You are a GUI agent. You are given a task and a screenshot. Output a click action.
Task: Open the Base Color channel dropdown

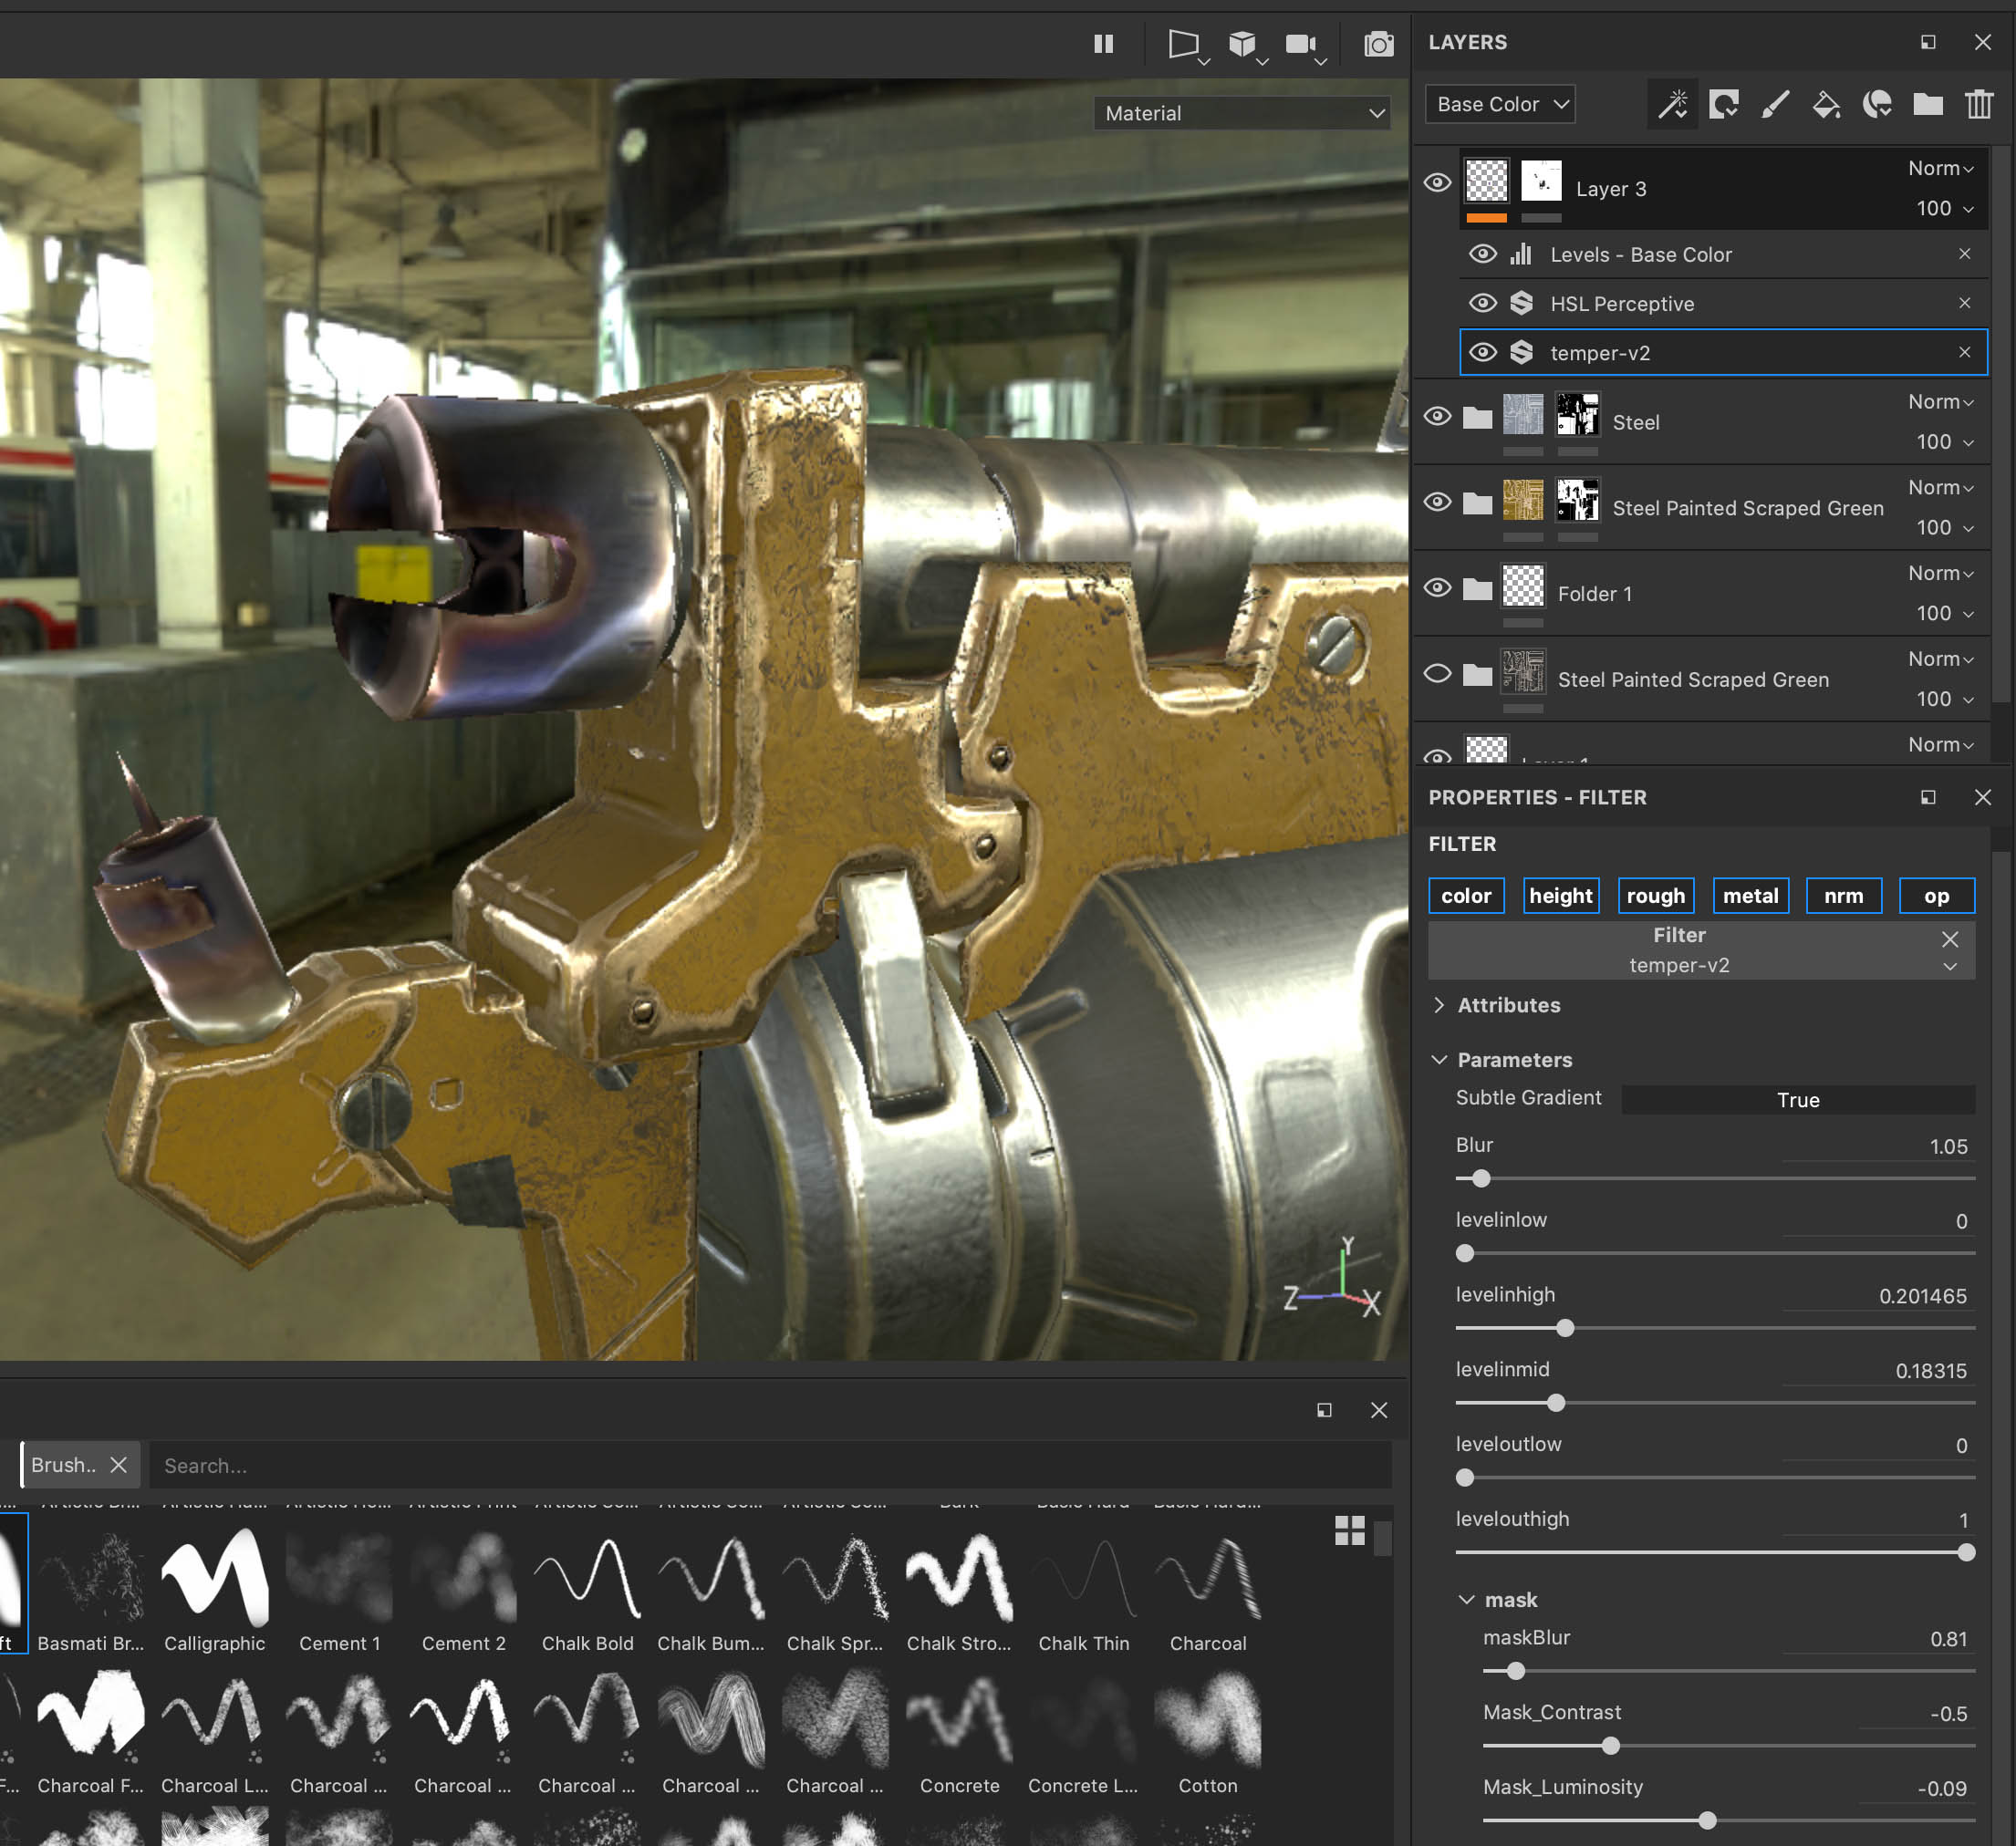click(1500, 104)
